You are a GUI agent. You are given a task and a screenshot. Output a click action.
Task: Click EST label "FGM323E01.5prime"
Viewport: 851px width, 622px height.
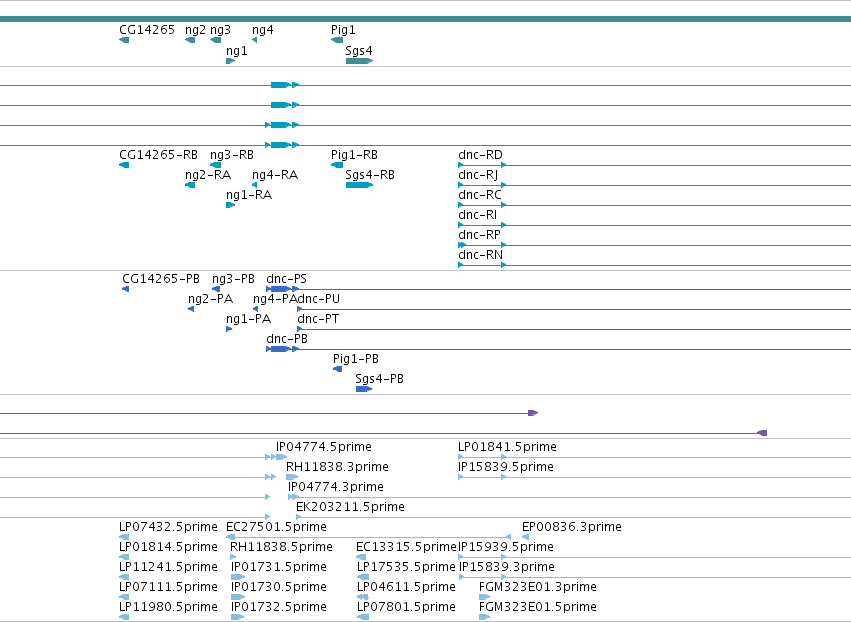pos(537,608)
